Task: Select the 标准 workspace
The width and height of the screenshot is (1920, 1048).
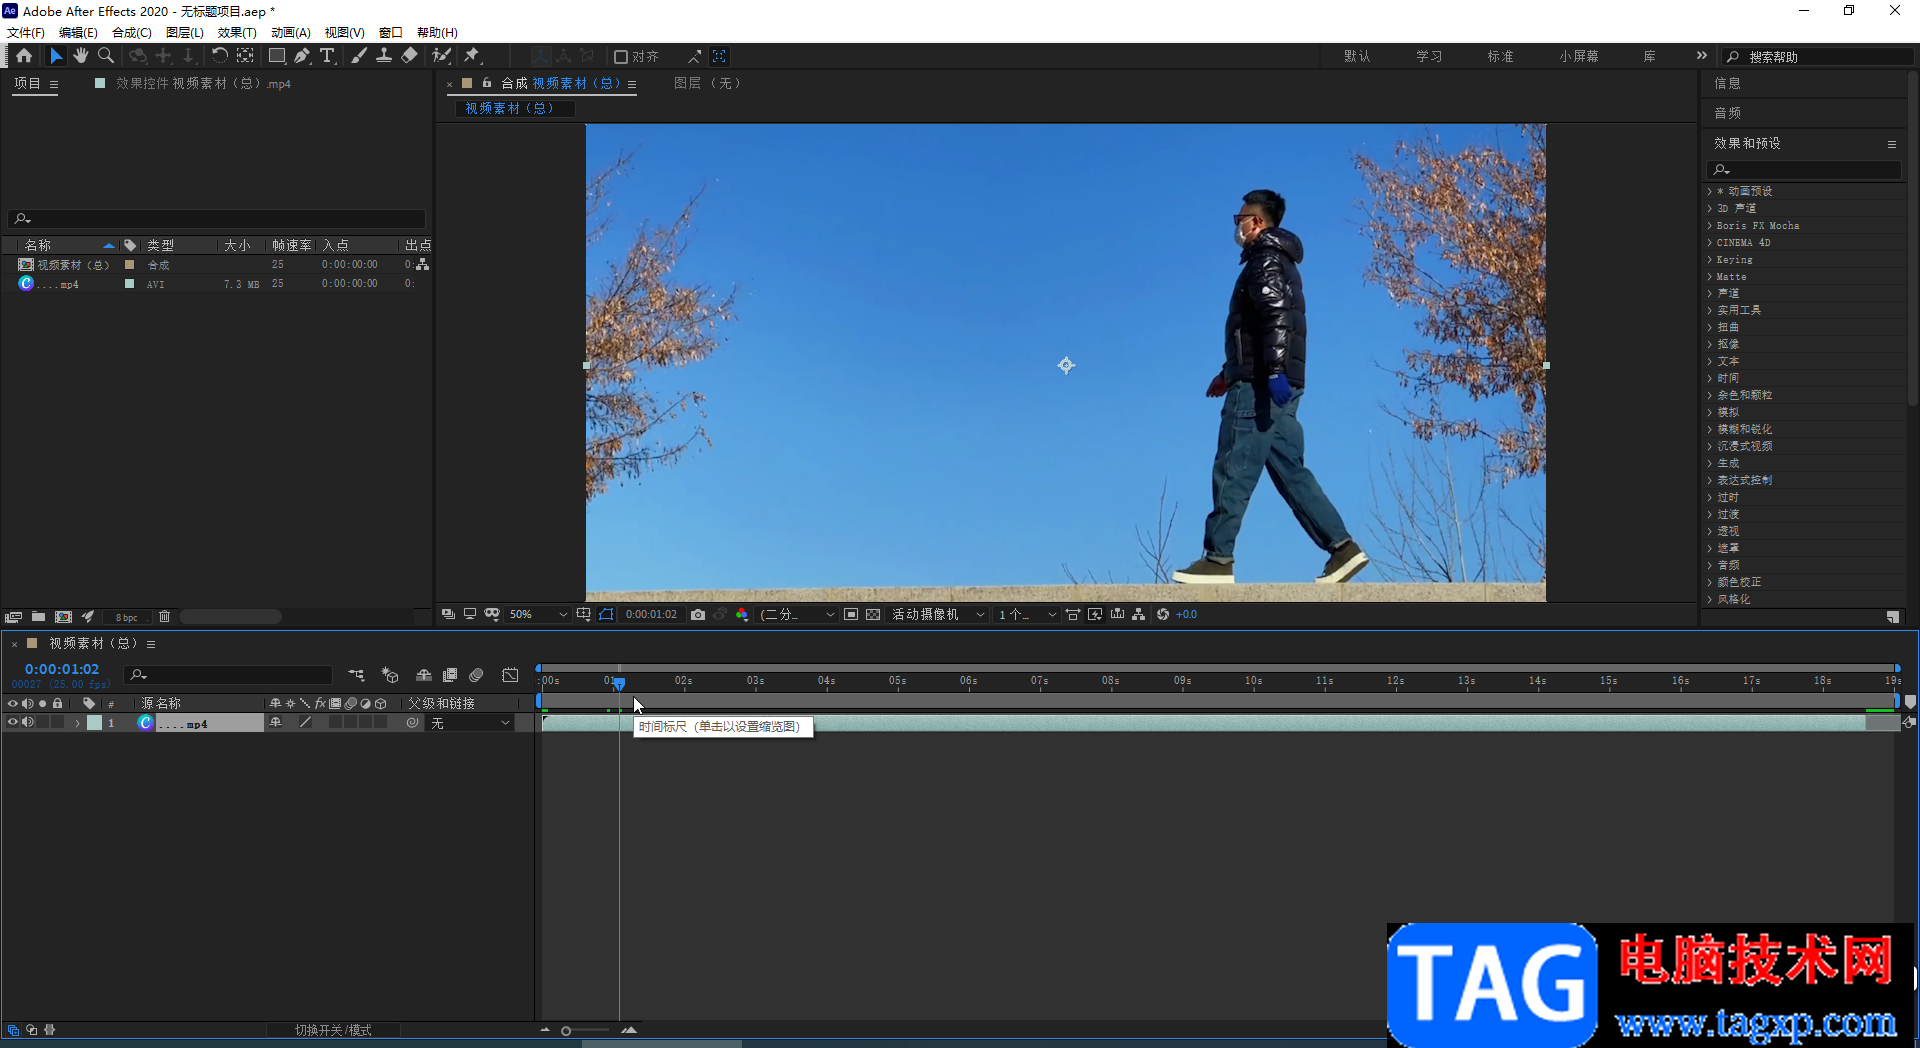Action: pyautogui.click(x=1500, y=56)
